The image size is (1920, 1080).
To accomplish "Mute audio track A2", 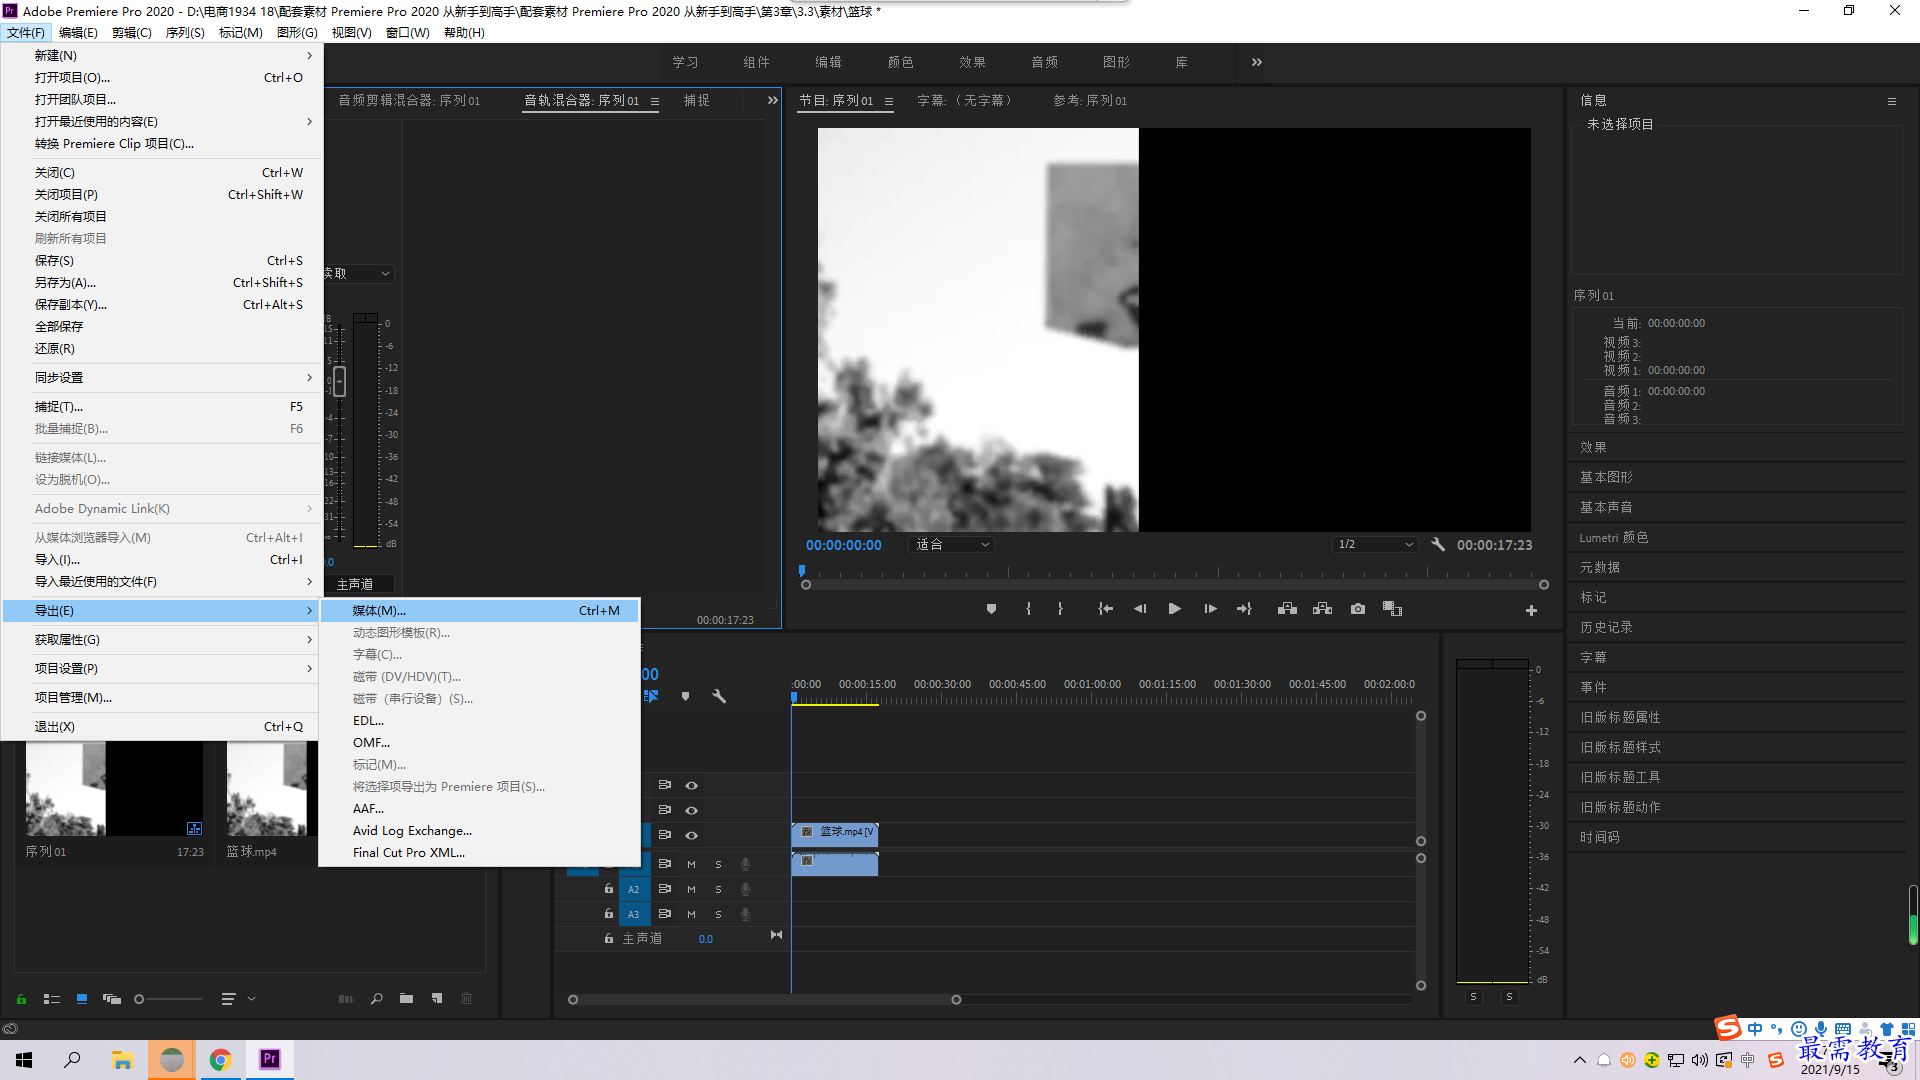I will 691,889.
